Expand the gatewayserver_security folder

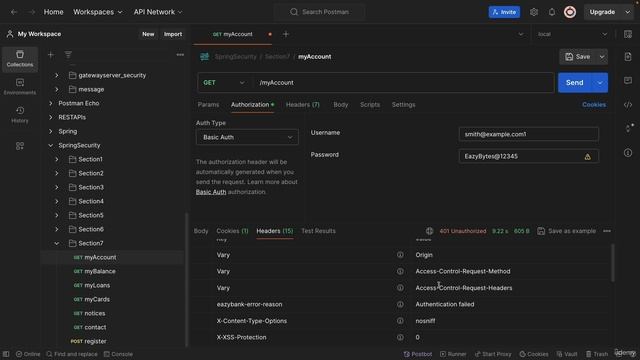point(57,76)
